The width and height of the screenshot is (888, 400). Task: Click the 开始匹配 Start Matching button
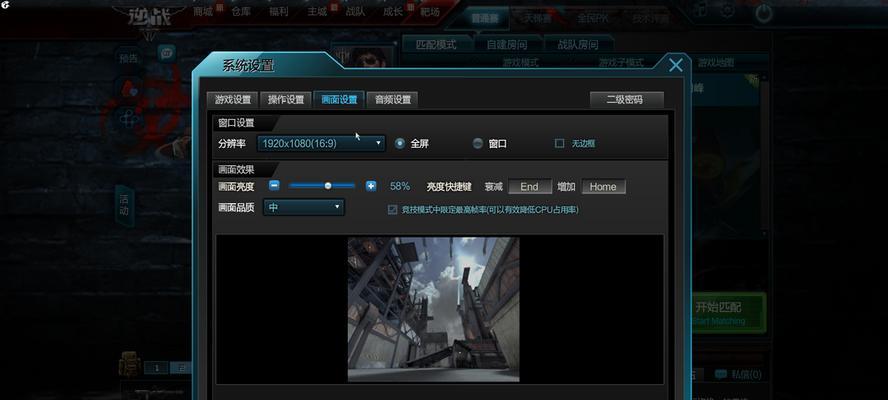click(x=726, y=313)
